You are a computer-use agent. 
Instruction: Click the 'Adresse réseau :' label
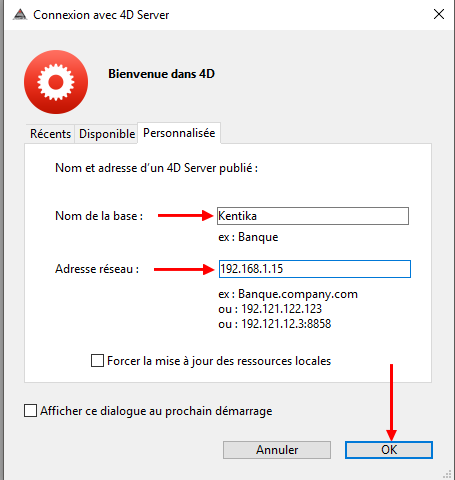click(x=97, y=269)
